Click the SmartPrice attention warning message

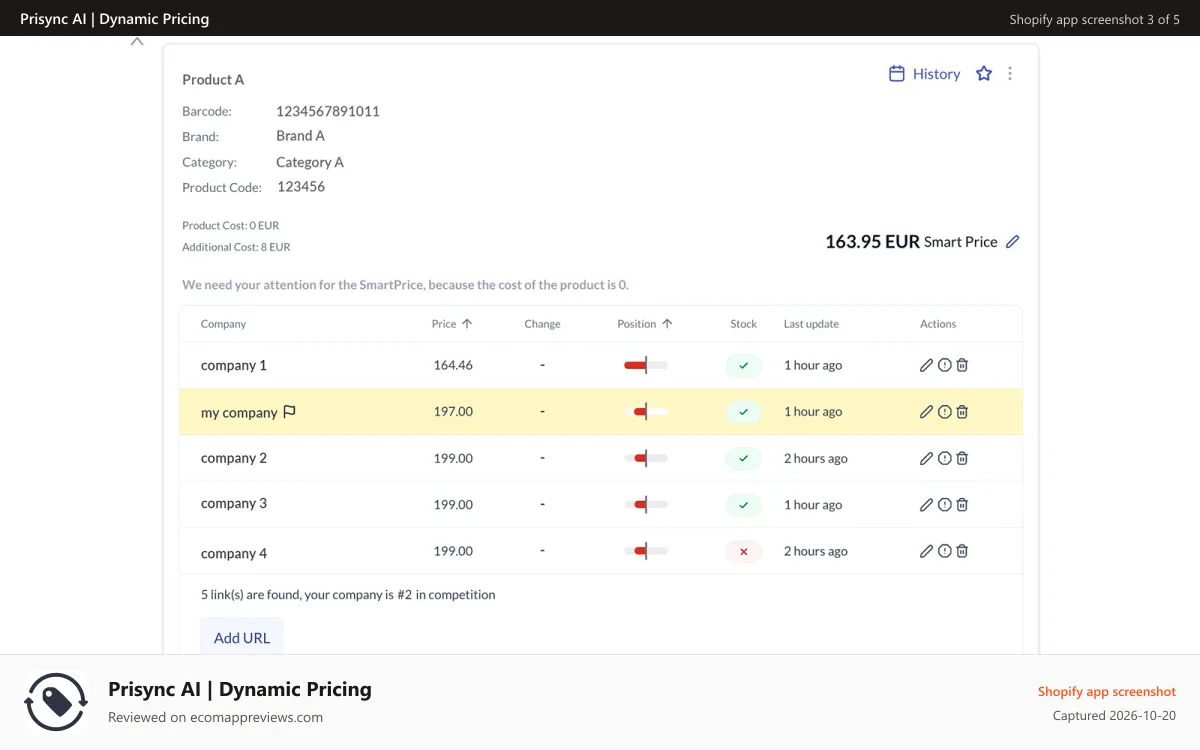[405, 285]
